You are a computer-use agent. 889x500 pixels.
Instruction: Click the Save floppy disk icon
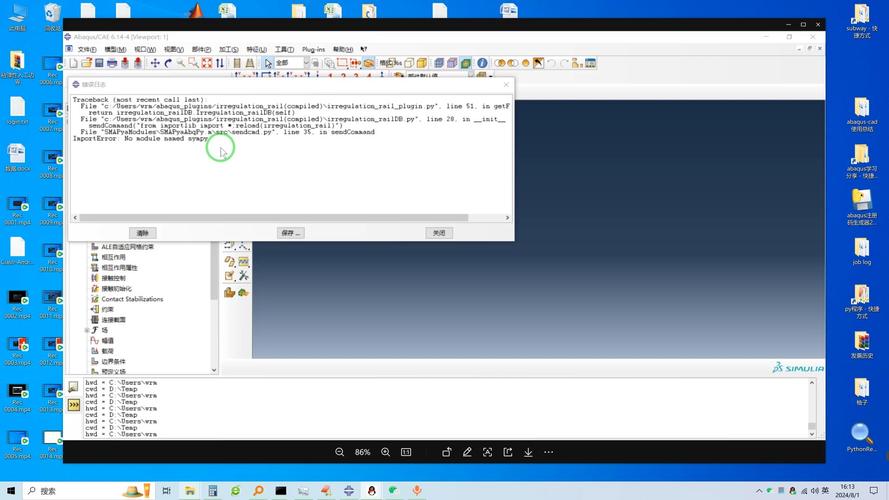(99, 63)
